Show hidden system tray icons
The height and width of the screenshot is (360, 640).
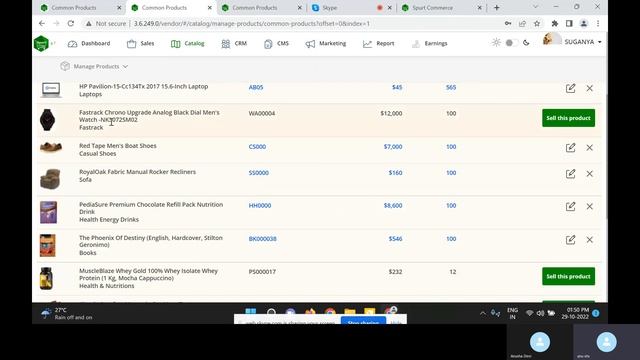tap(483, 313)
